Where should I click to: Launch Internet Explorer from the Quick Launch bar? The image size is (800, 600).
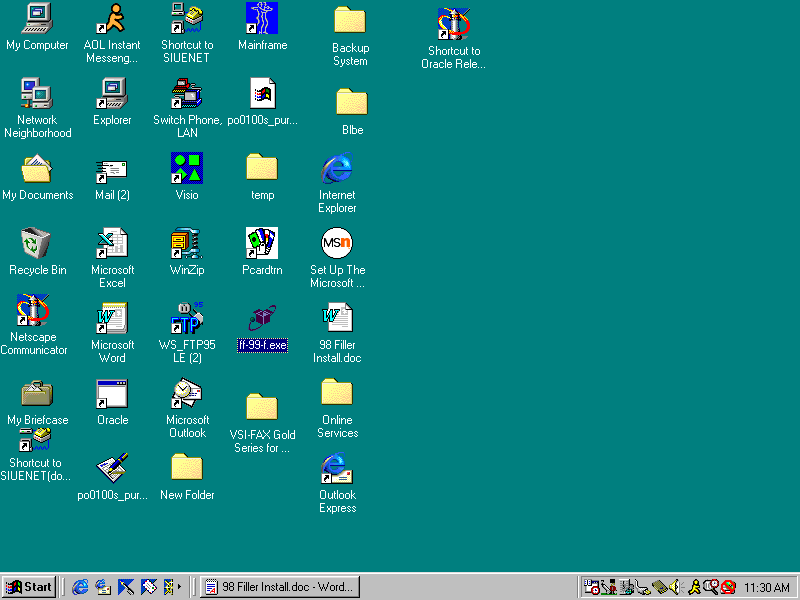point(80,587)
